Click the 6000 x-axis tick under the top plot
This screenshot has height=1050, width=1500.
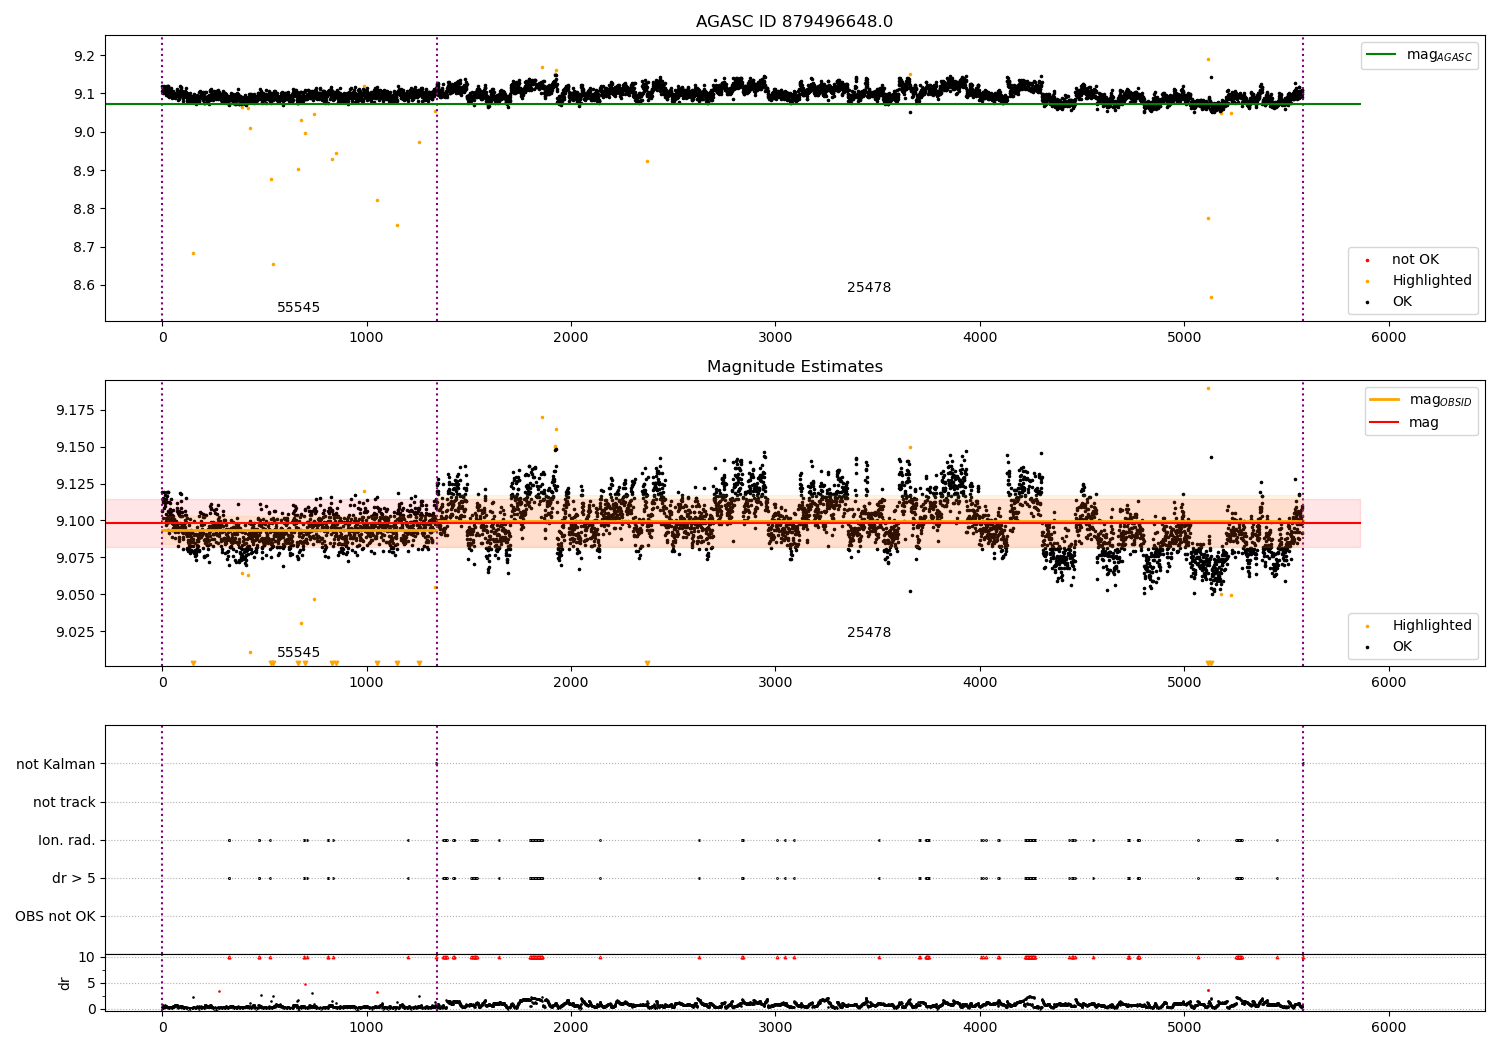pyautogui.click(x=1388, y=338)
